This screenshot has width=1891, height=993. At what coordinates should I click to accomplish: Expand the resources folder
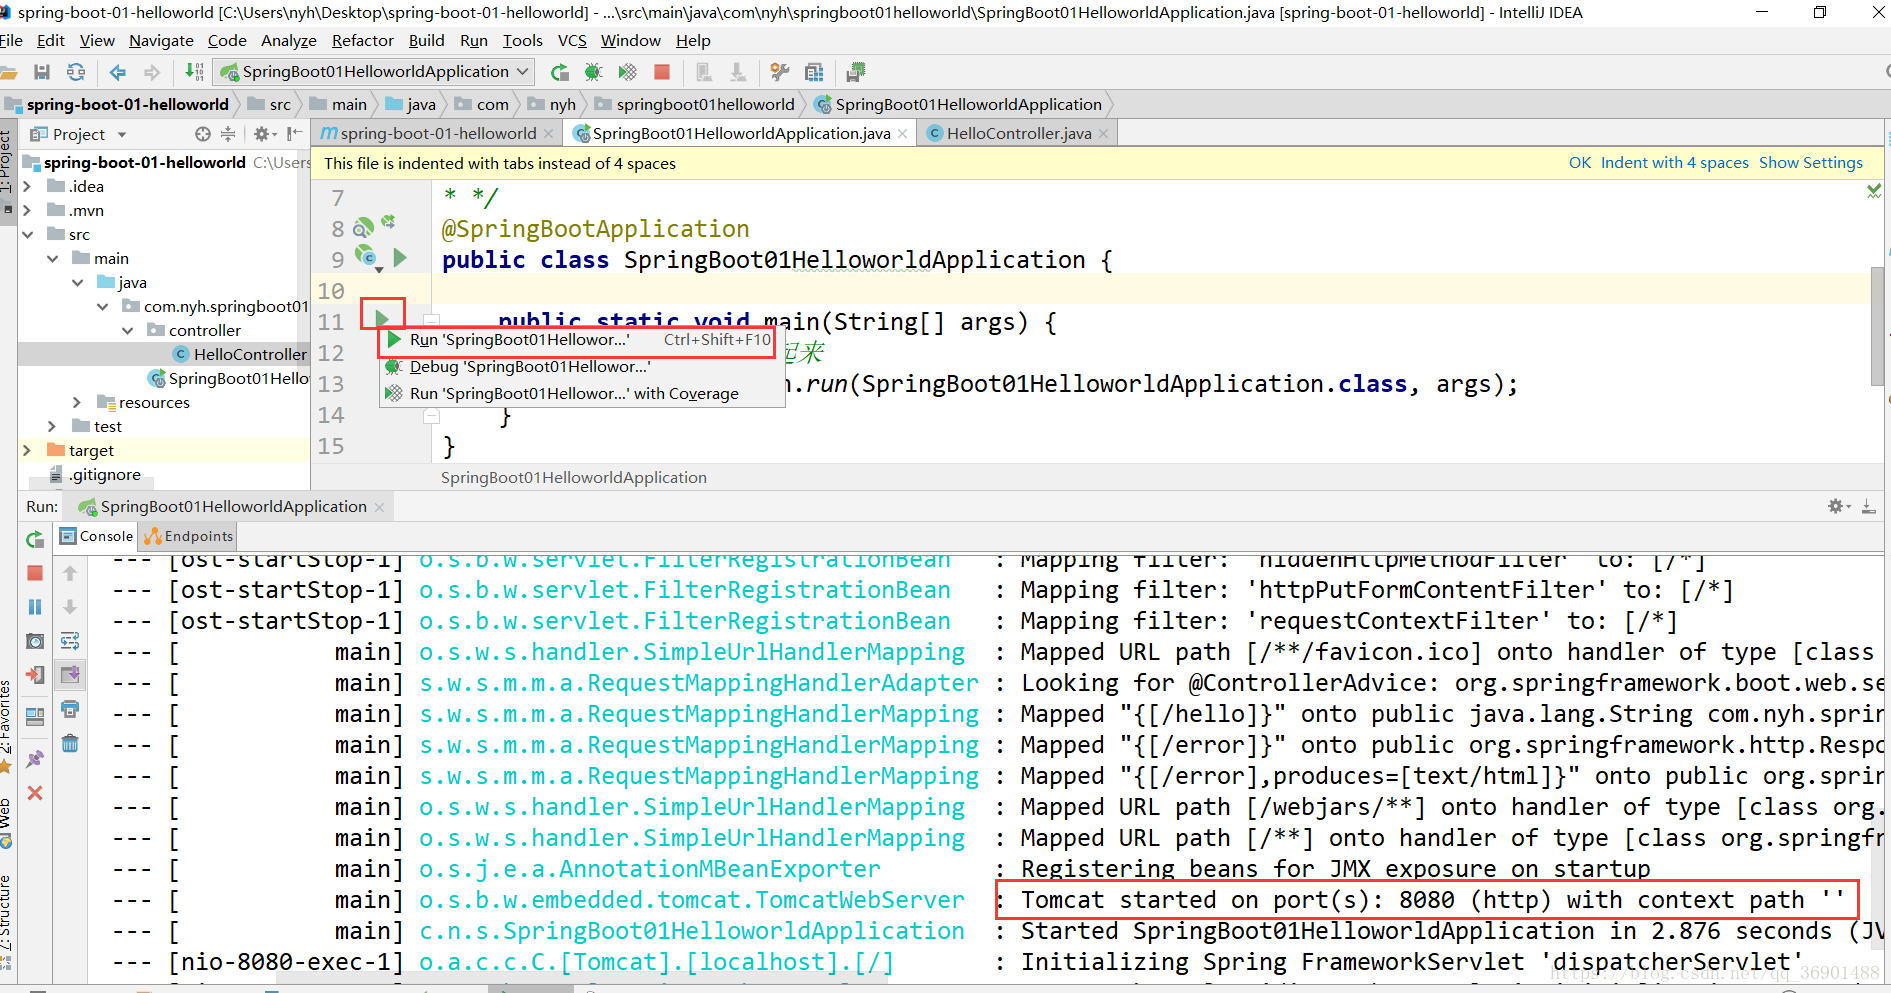click(77, 402)
